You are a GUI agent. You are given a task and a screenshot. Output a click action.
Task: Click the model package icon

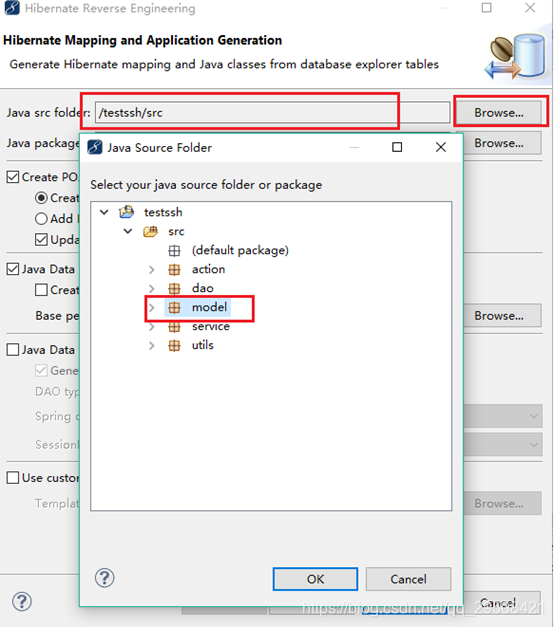[x=174, y=308]
